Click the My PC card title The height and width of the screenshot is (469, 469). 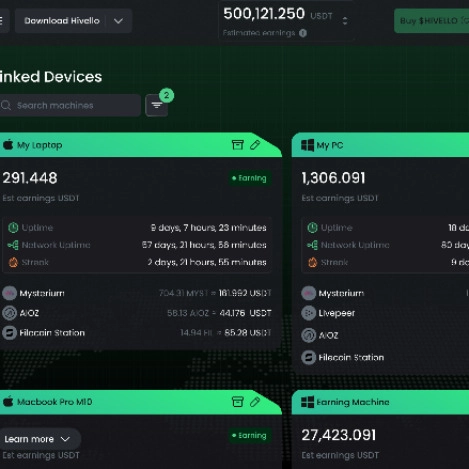[x=330, y=145]
